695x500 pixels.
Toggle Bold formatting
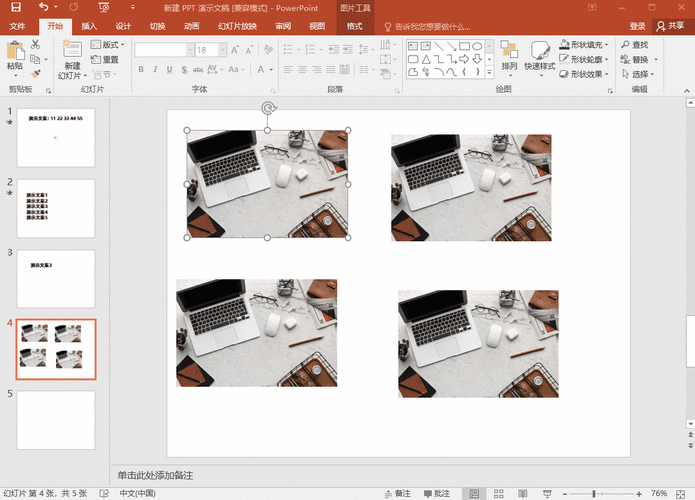(x=141, y=70)
